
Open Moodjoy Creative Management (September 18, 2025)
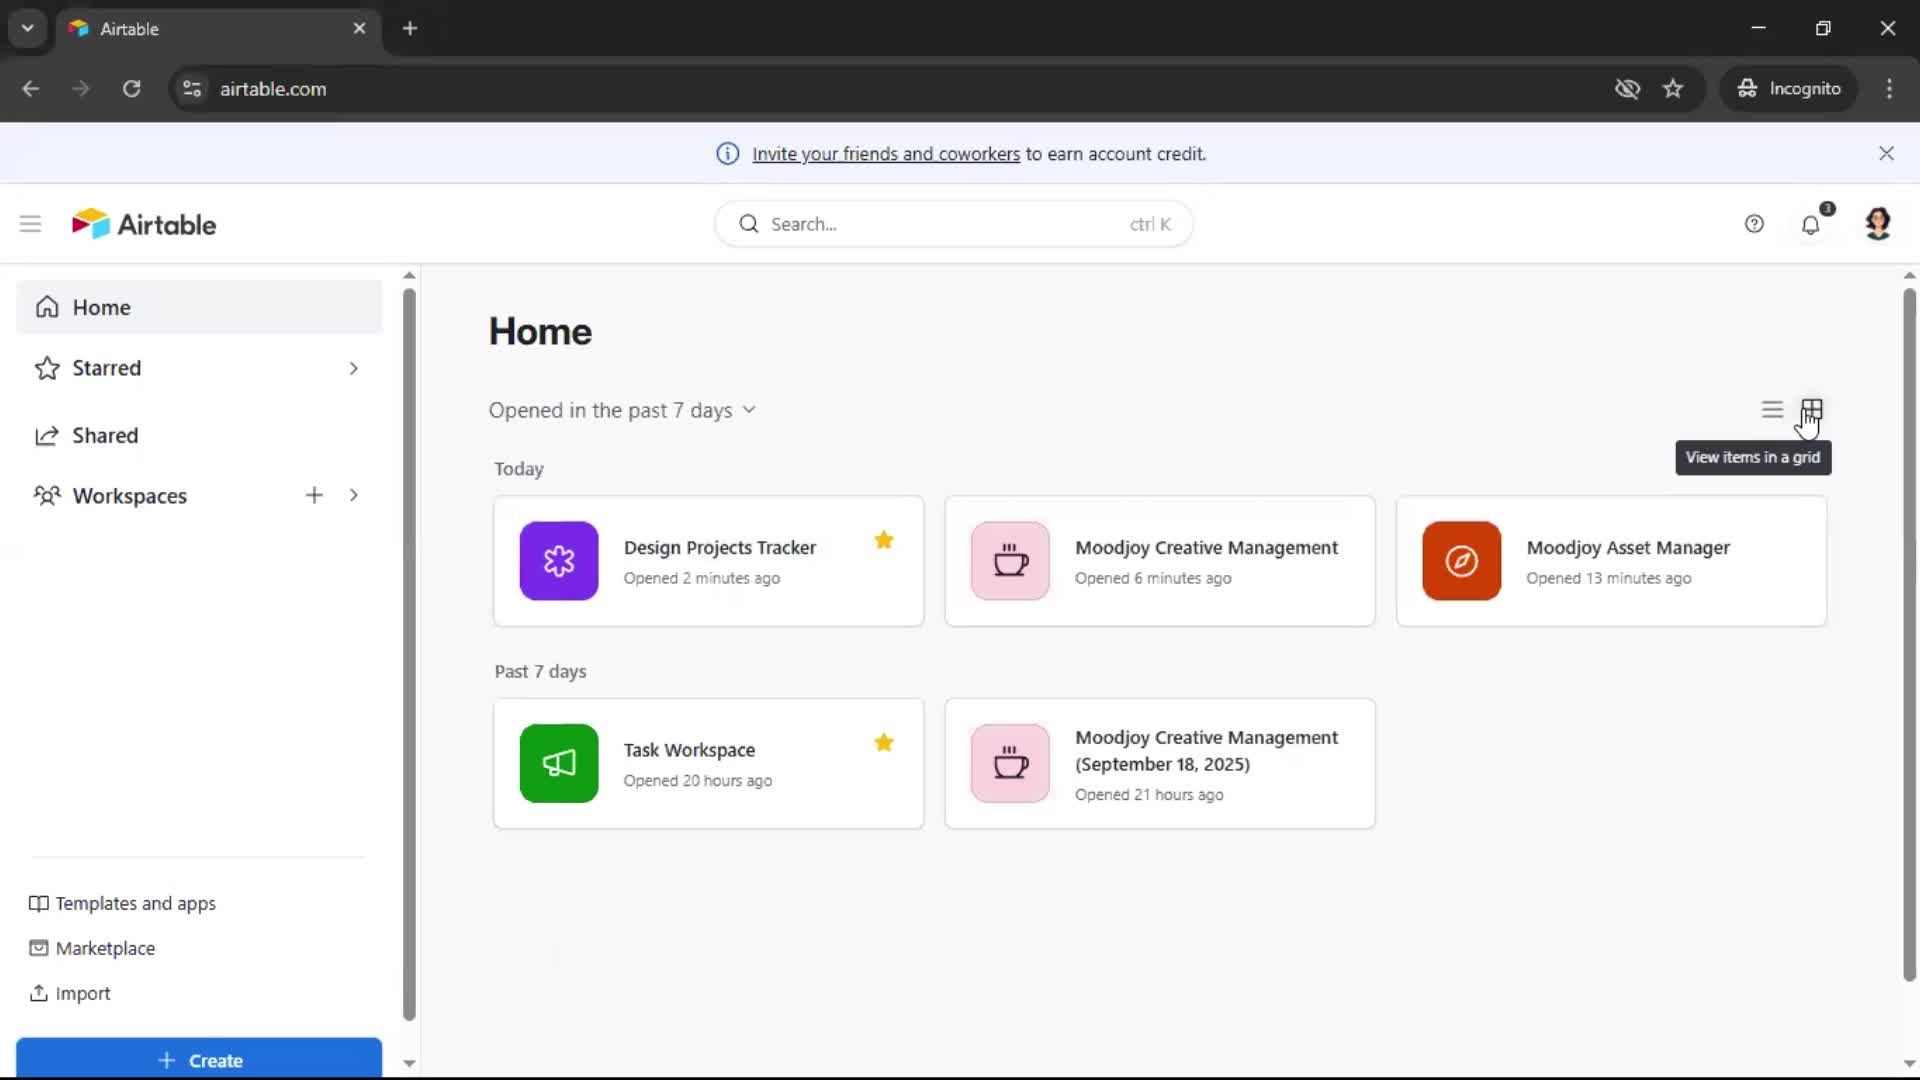point(1206,750)
